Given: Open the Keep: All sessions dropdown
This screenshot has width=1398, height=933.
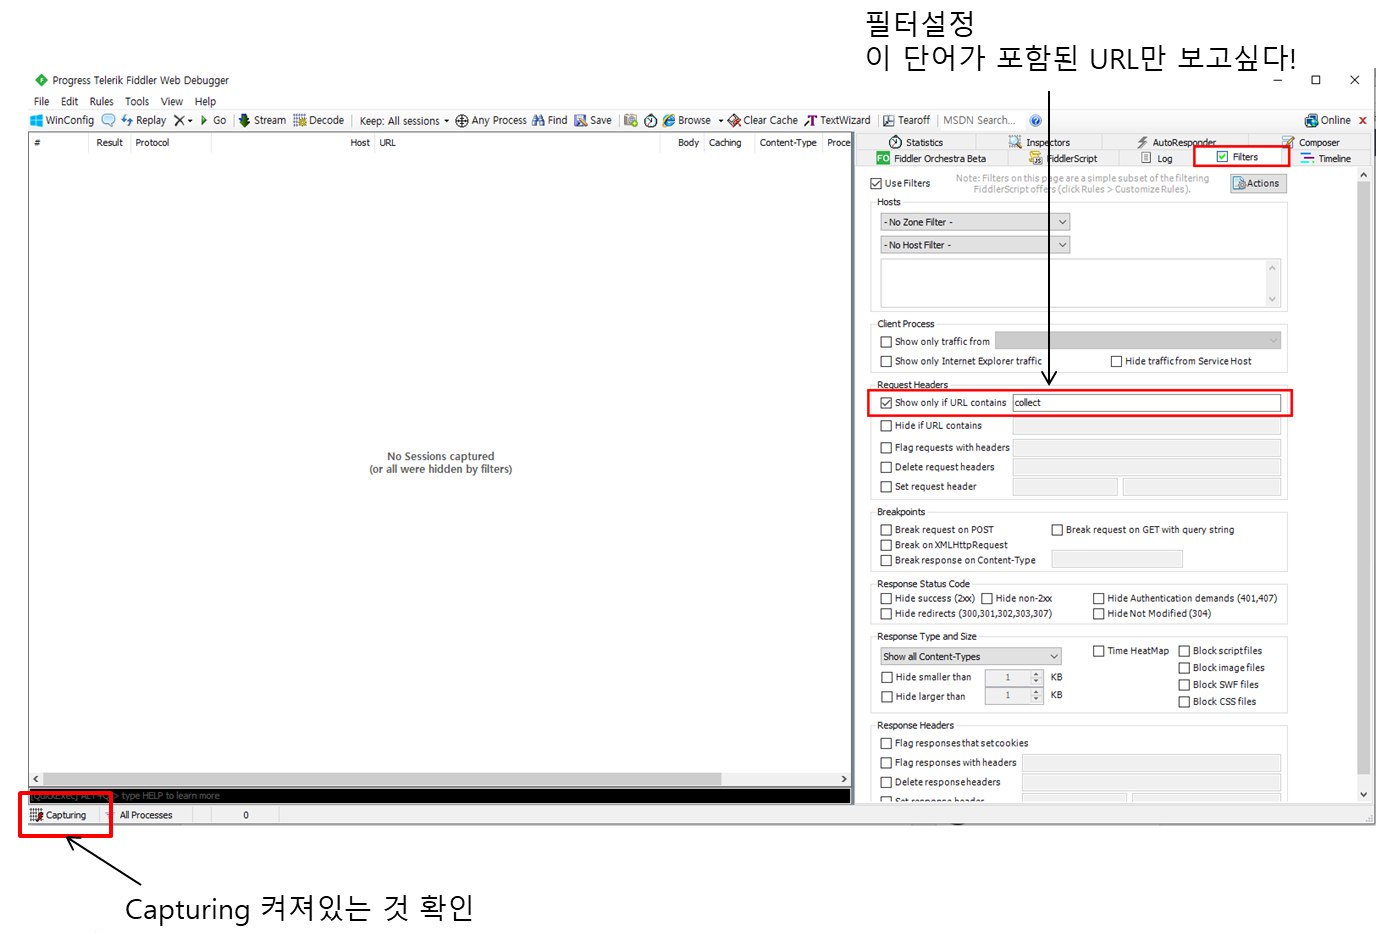Looking at the screenshot, I should (404, 120).
